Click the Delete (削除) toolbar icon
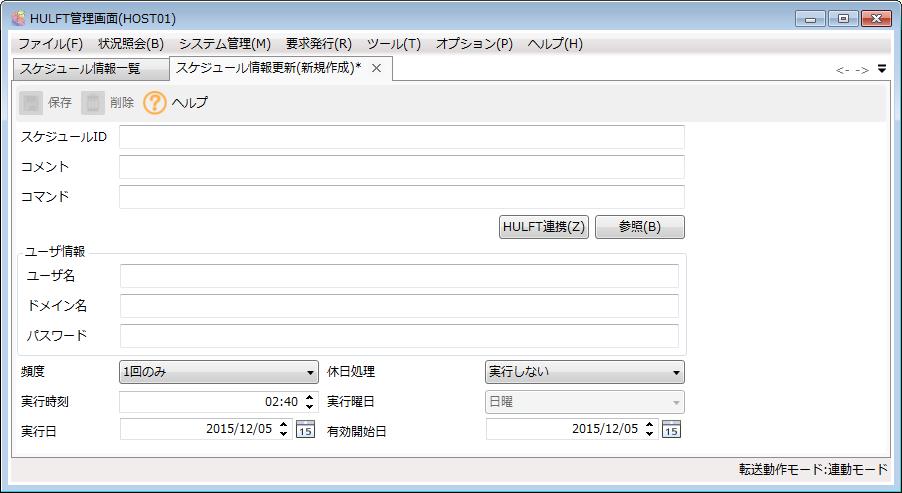This screenshot has height=493, width=902. pyautogui.click(x=93, y=103)
